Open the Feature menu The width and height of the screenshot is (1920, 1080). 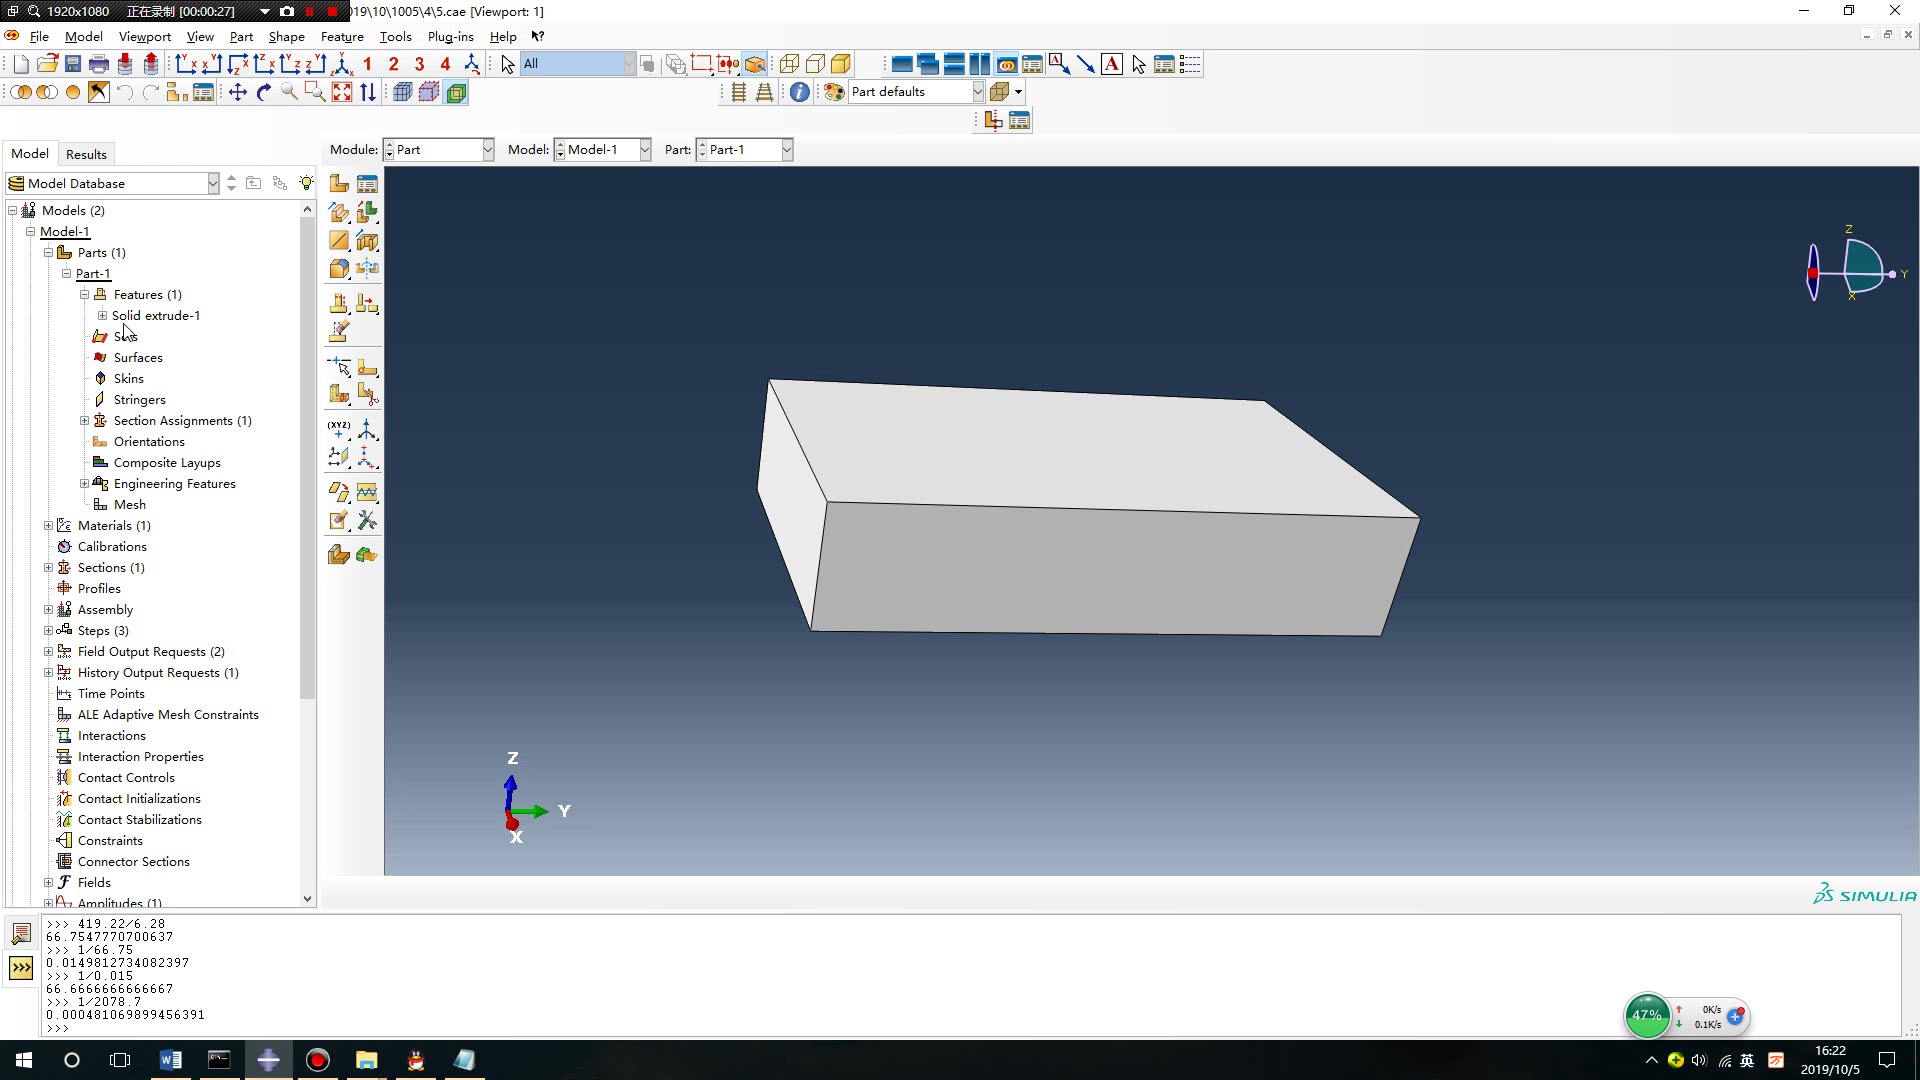pyautogui.click(x=342, y=36)
